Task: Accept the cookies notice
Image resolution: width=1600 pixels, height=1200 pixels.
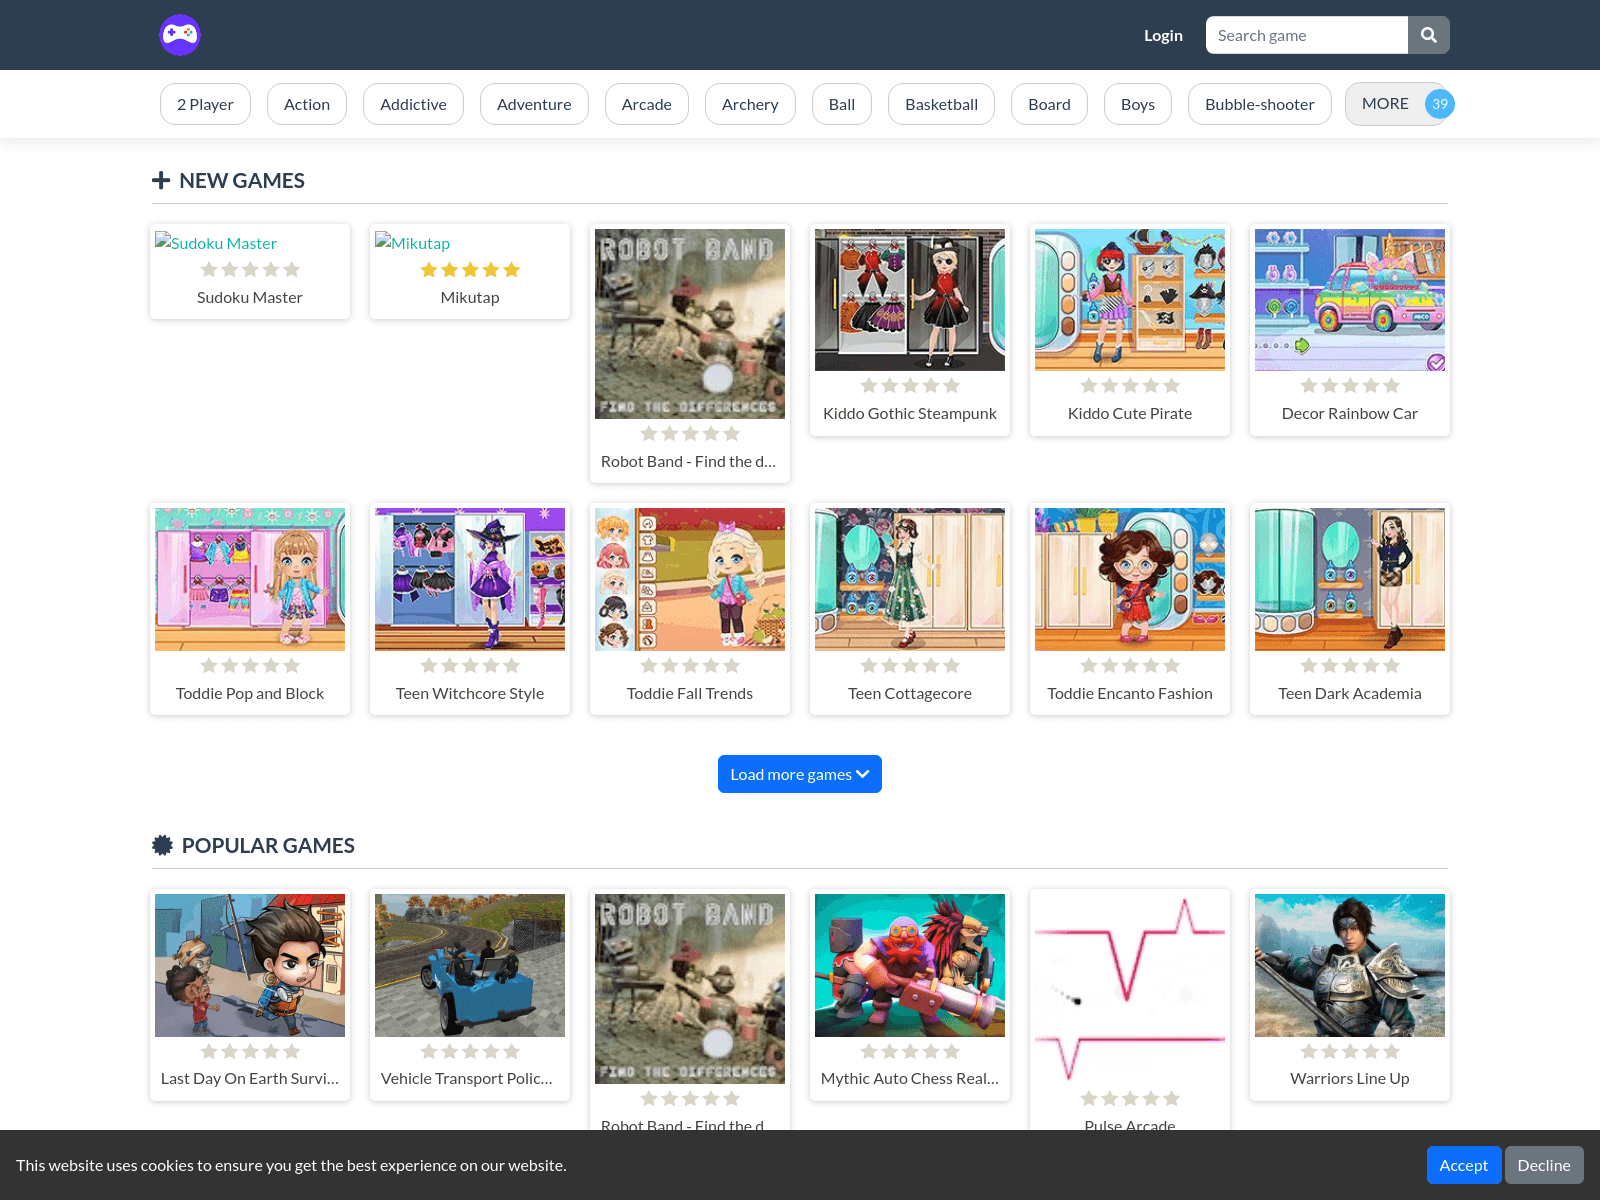Action: (1463, 1164)
